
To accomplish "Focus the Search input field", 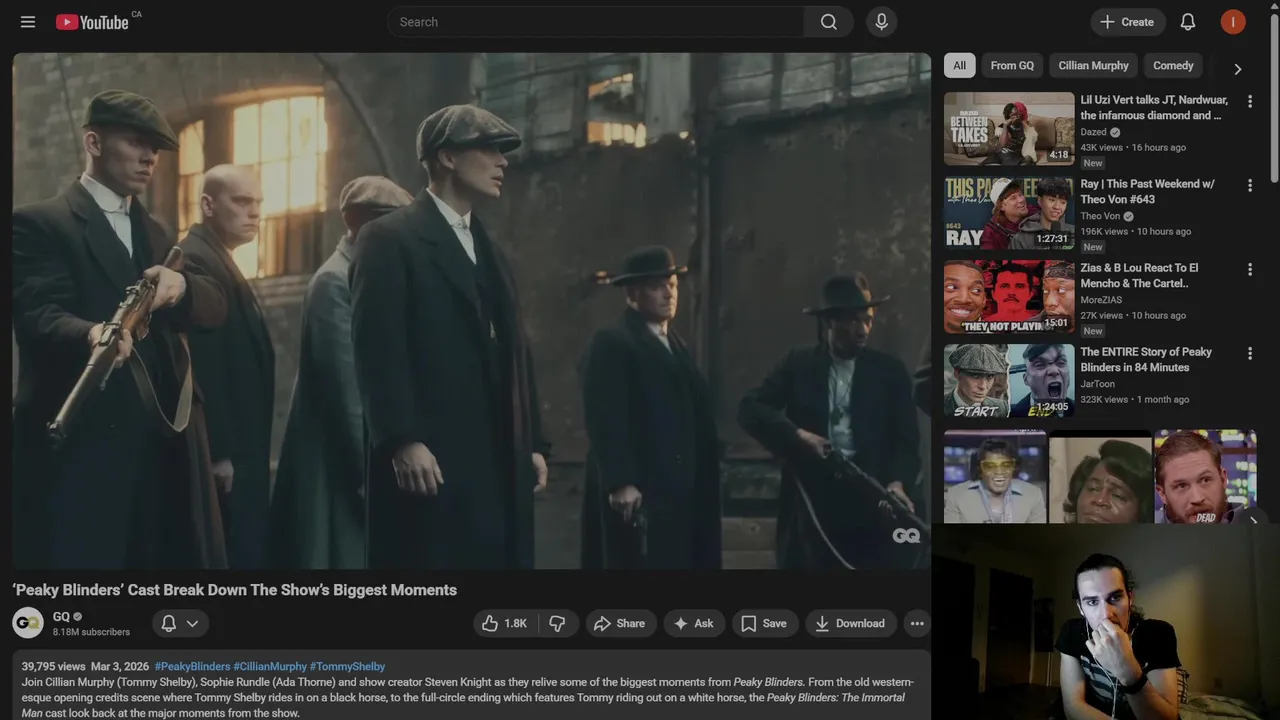I will [x=596, y=22].
